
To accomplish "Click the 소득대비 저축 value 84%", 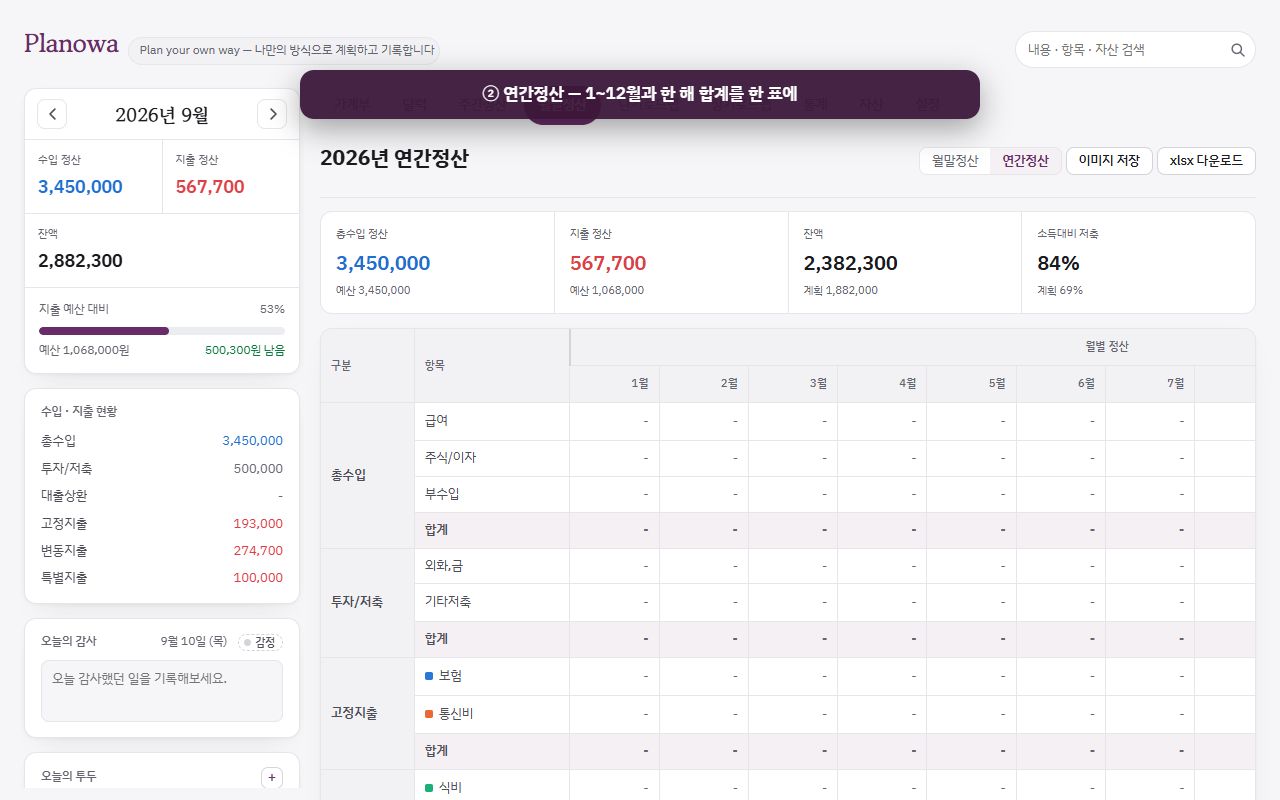I will (x=1058, y=263).
